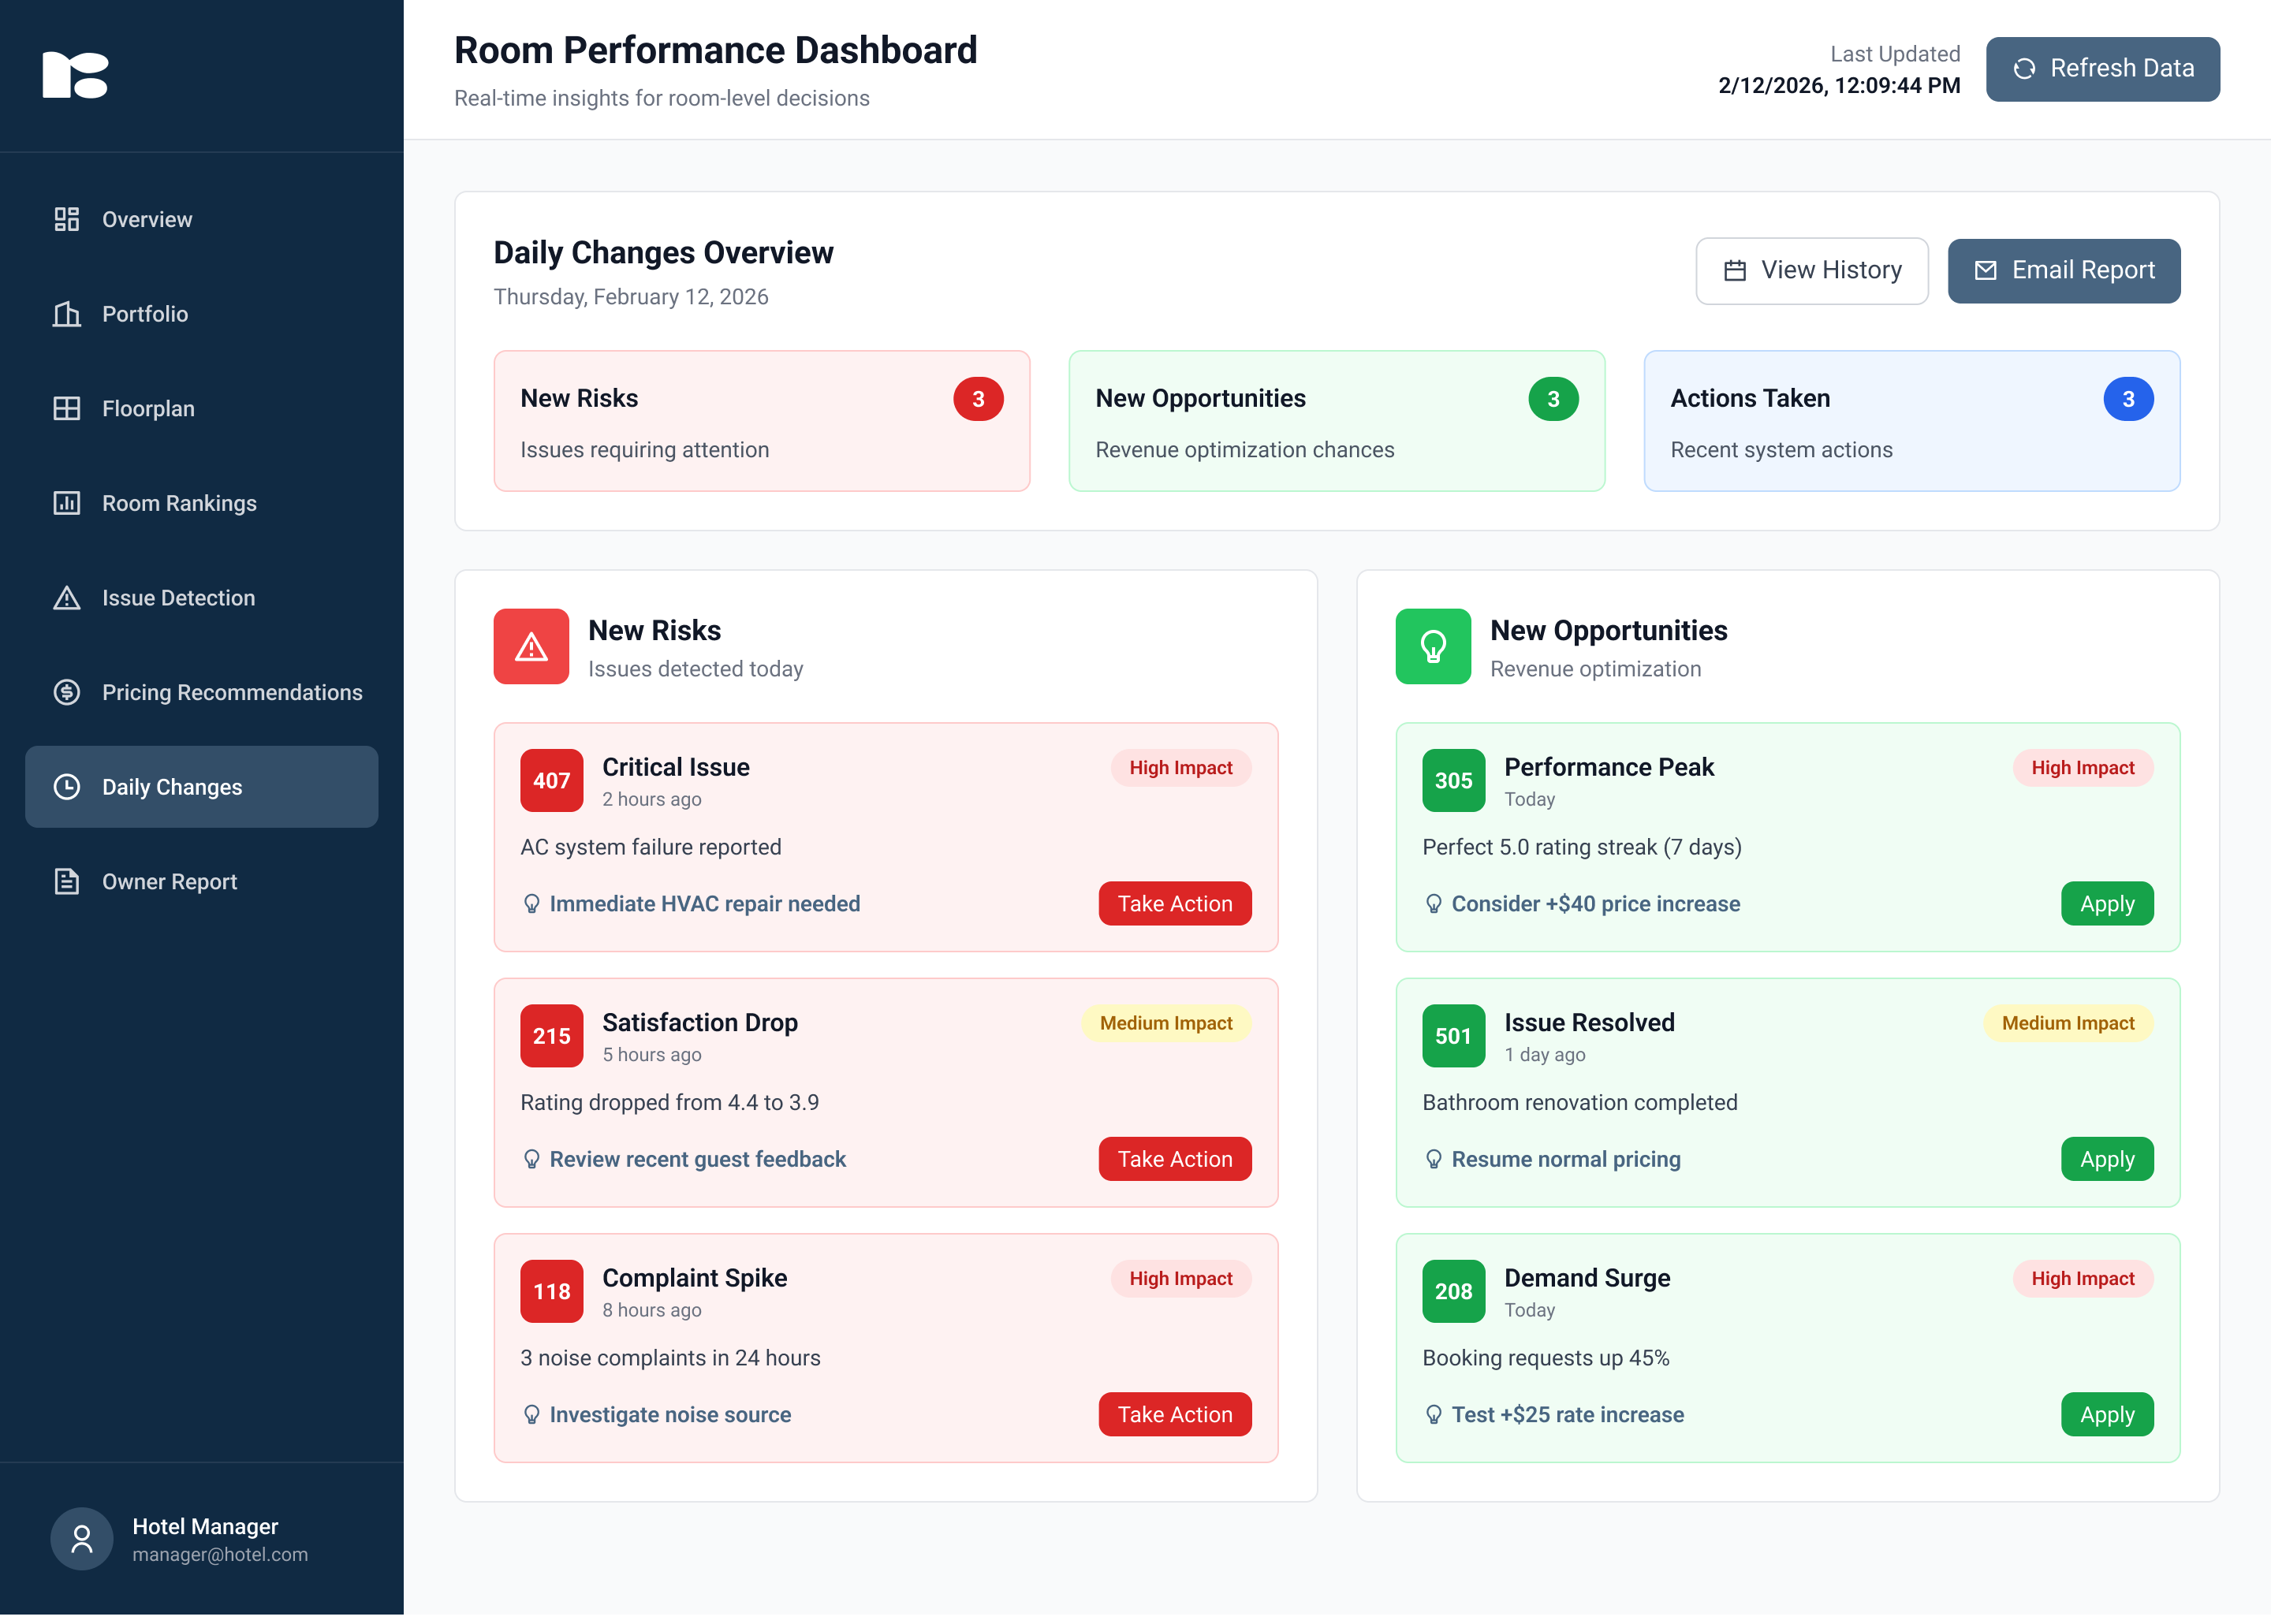The height and width of the screenshot is (1624, 2271).
Task: Click the green New Opportunities lightbulb icon
Action: (1432, 647)
